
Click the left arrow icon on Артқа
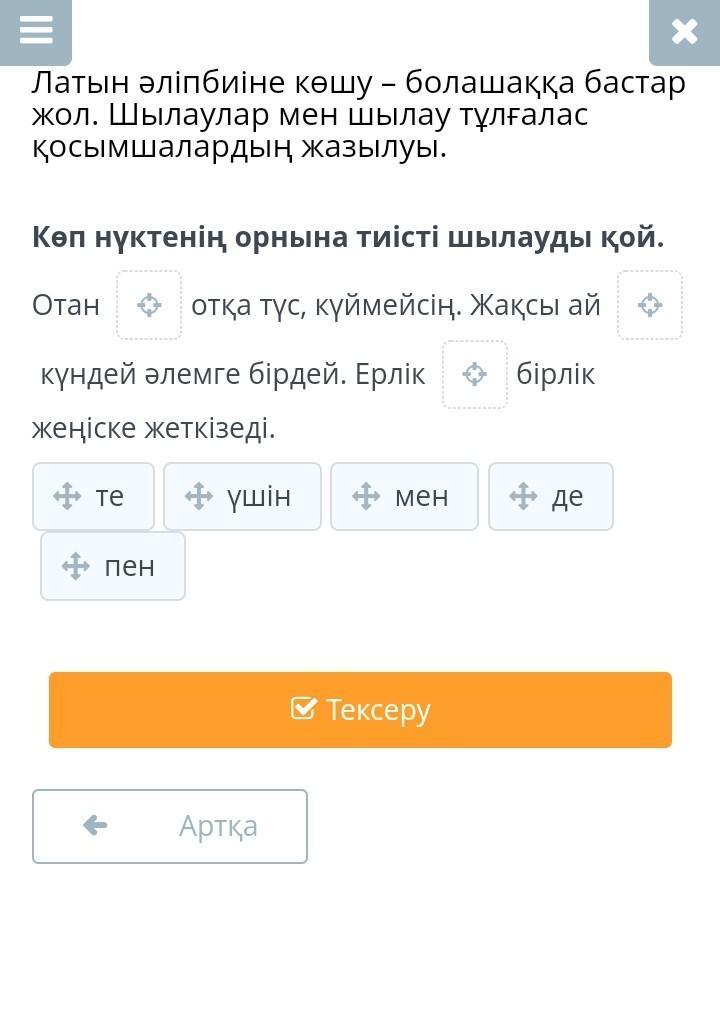pyautogui.click(x=95, y=825)
